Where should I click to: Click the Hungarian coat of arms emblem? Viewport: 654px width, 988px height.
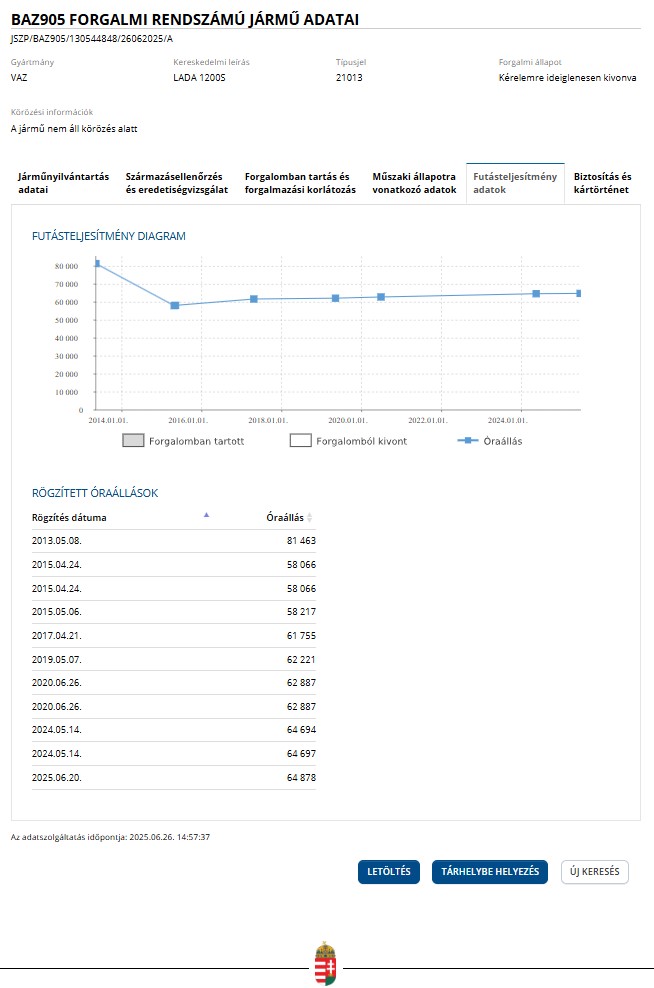[x=325, y=963]
